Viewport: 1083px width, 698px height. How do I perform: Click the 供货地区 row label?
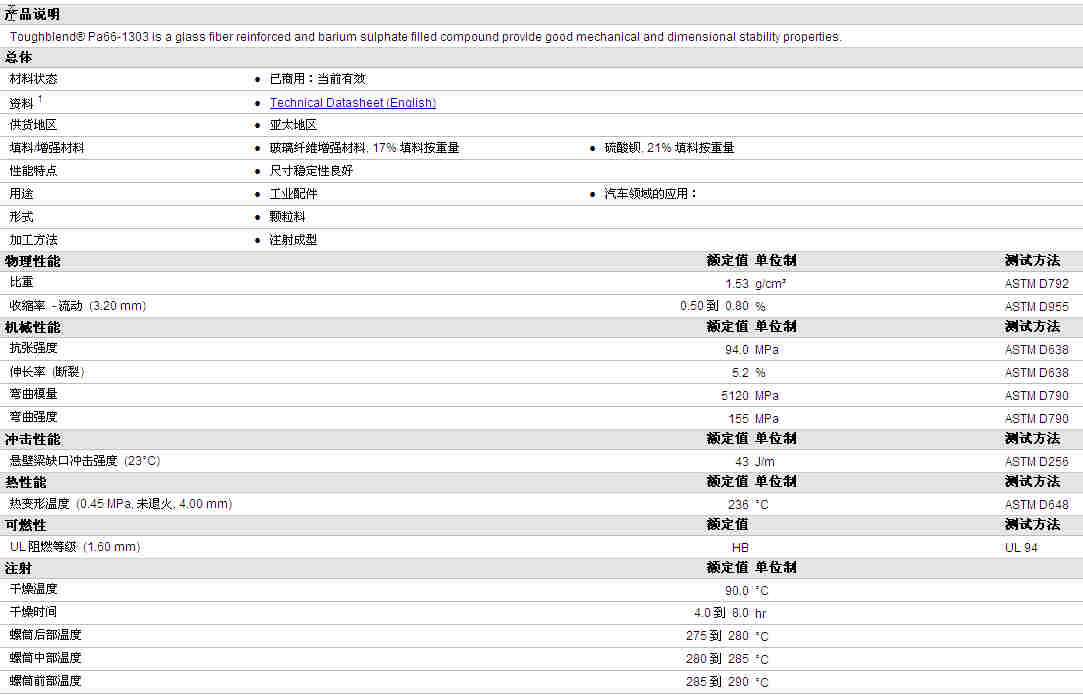tap(33, 125)
